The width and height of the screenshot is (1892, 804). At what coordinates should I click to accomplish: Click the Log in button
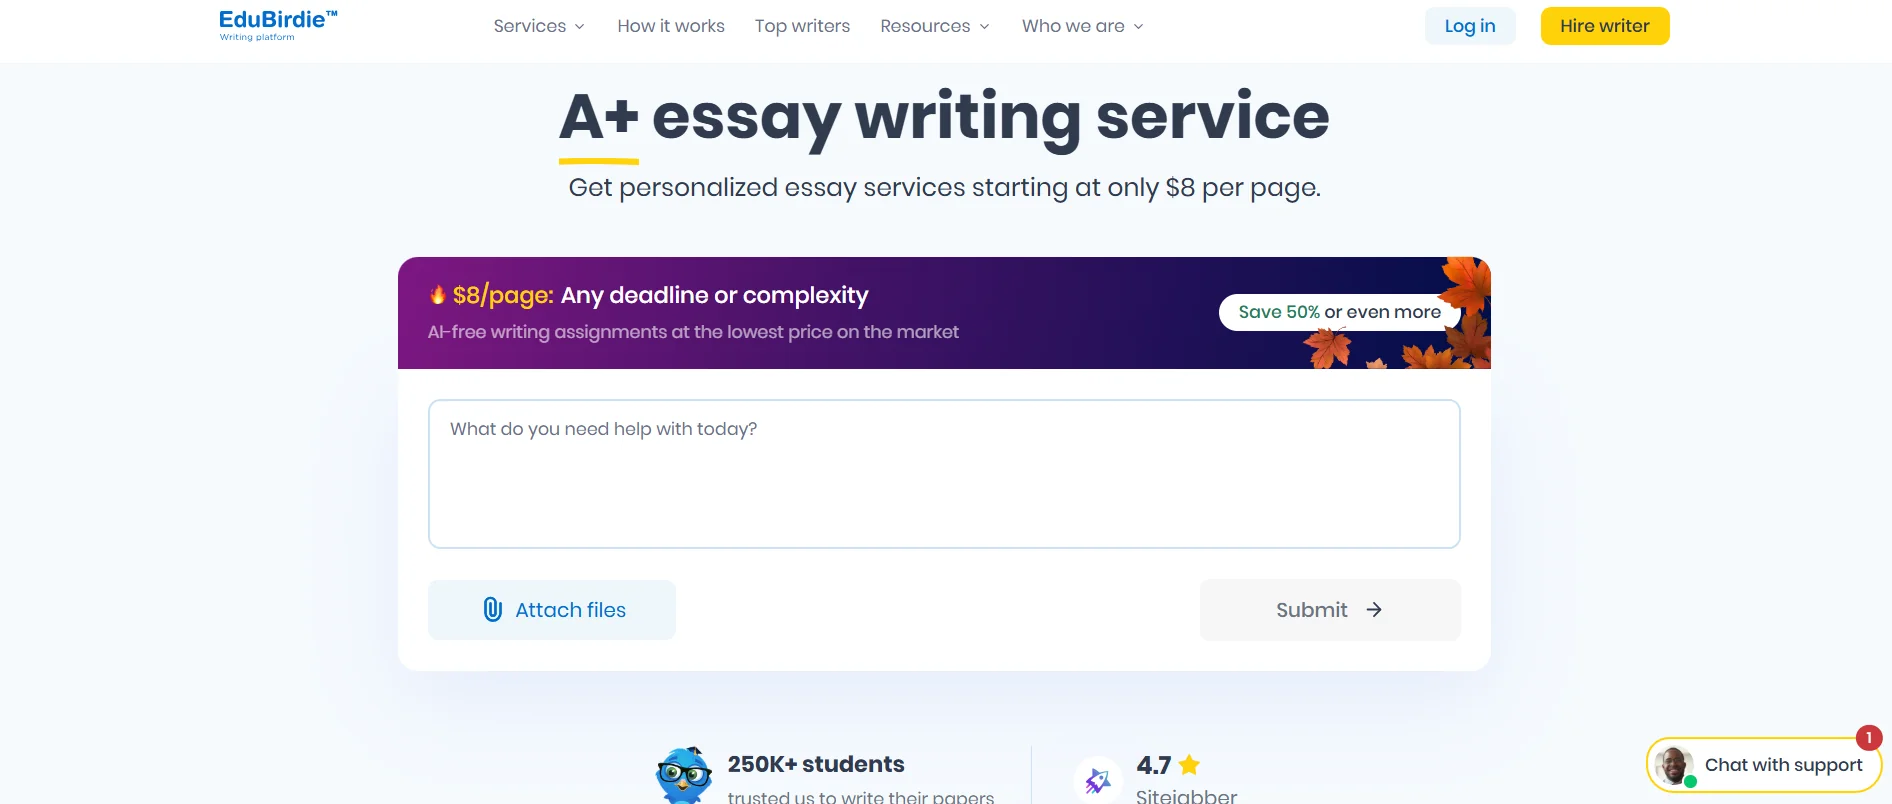point(1469,25)
